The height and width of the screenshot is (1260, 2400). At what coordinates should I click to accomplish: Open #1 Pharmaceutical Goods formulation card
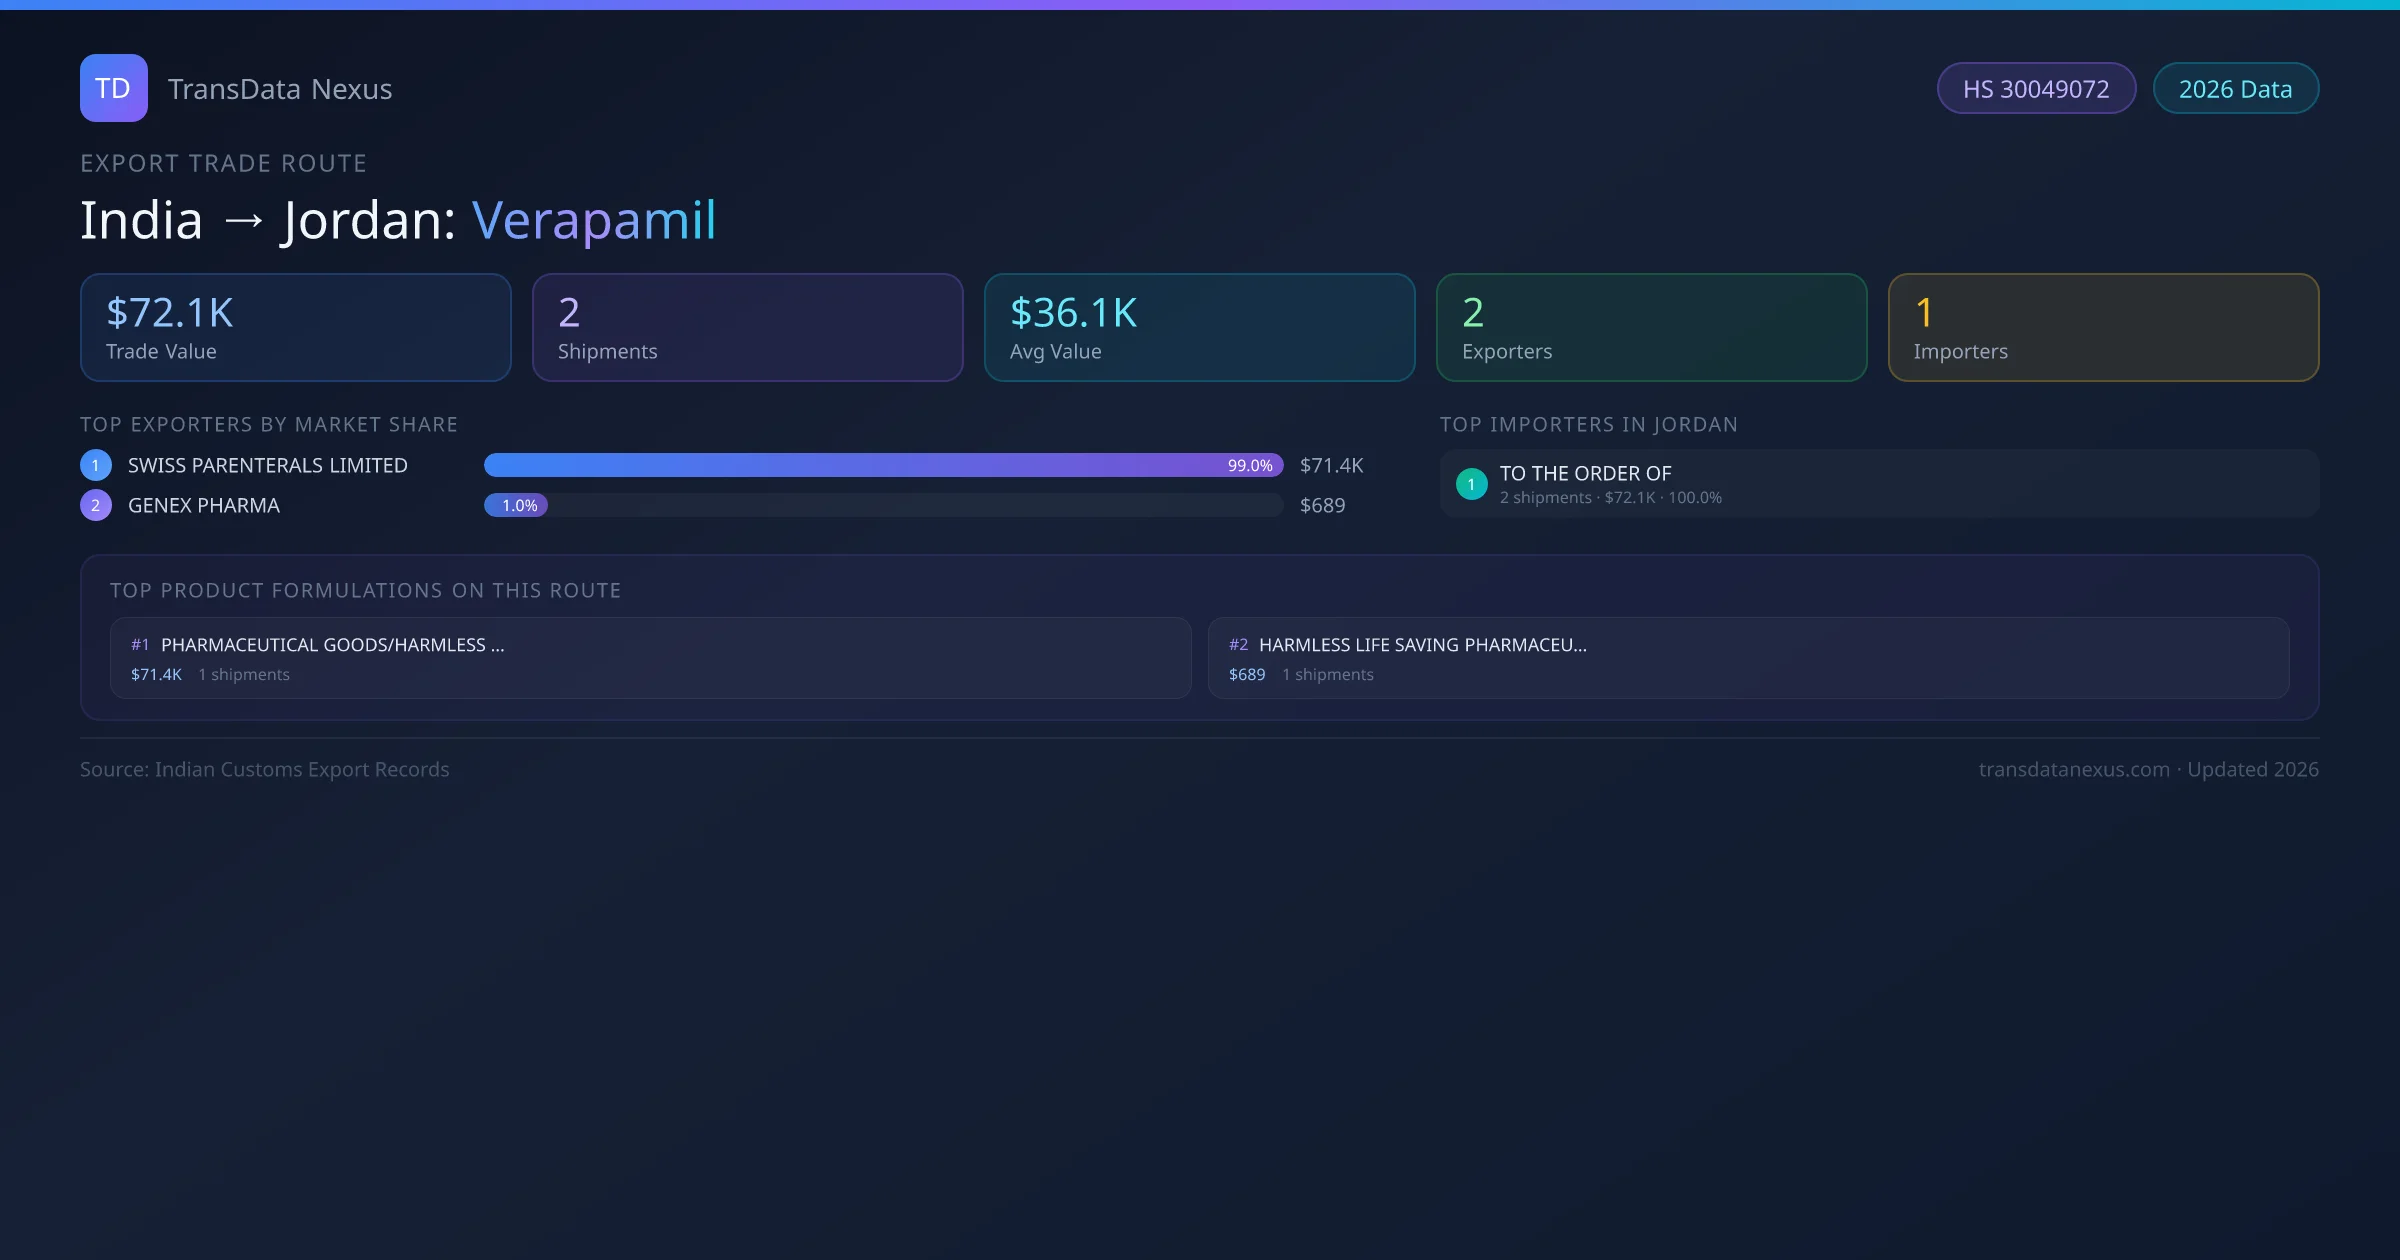(x=650, y=658)
